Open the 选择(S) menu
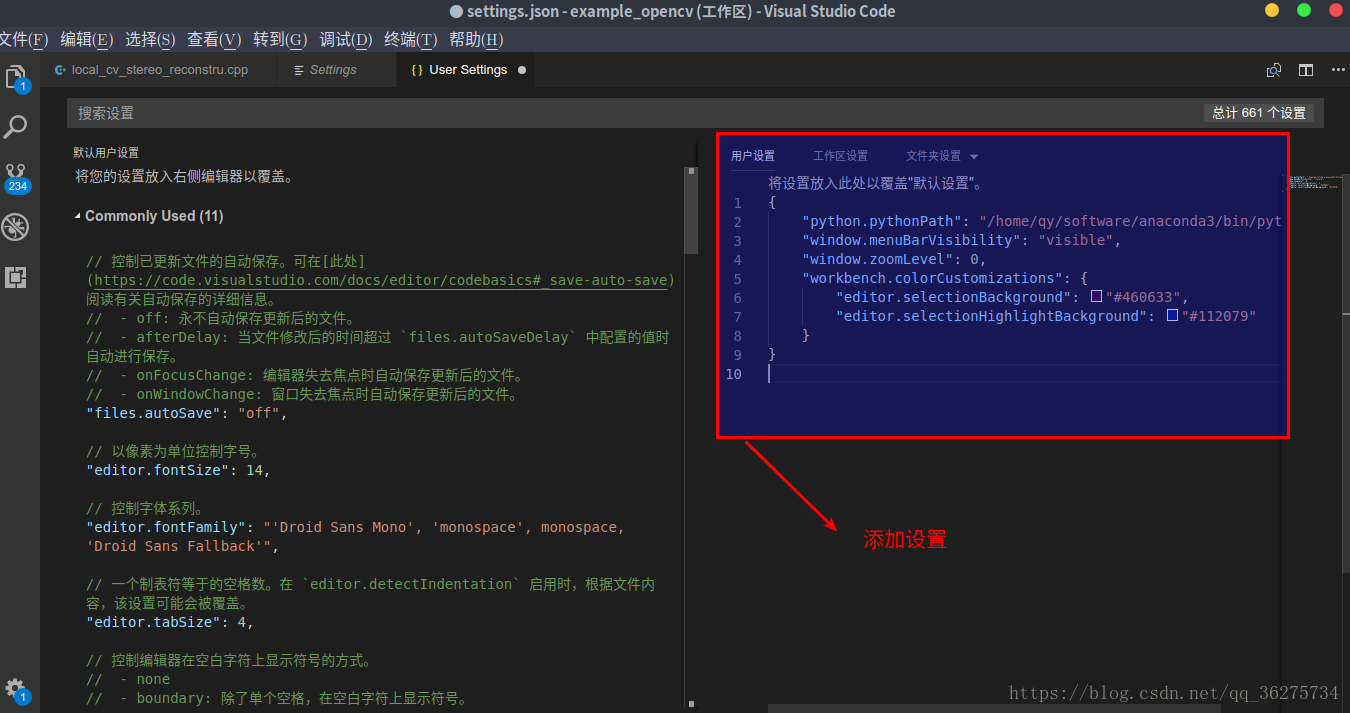Image resolution: width=1350 pixels, height=713 pixels. click(x=150, y=40)
